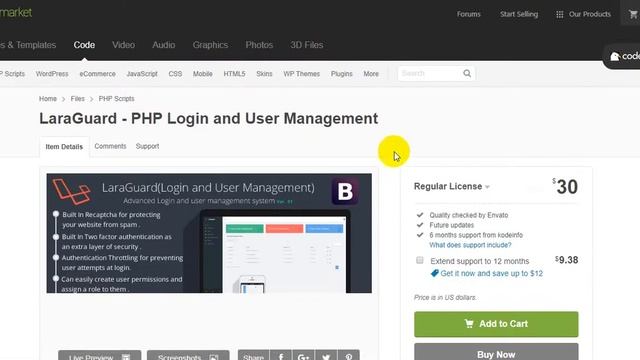Image resolution: width=640 pixels, height=360 pixels.
Task: Share on Pinterest icon
Action: pos(349,357)
